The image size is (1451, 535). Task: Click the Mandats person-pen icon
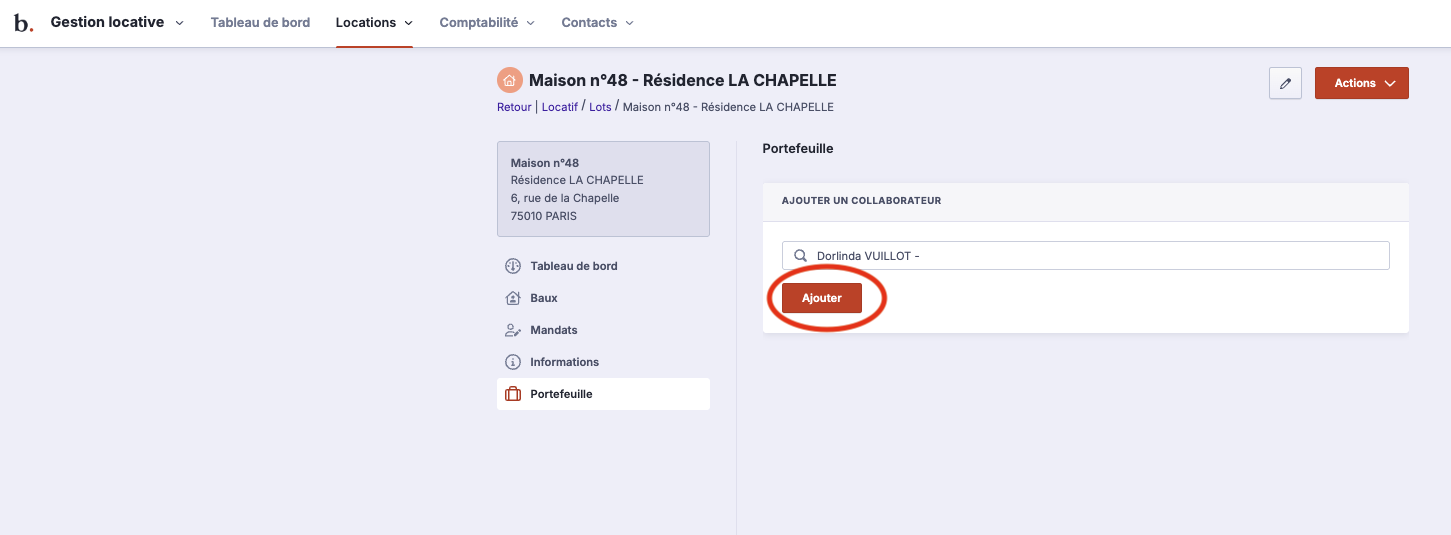(513, 330)
